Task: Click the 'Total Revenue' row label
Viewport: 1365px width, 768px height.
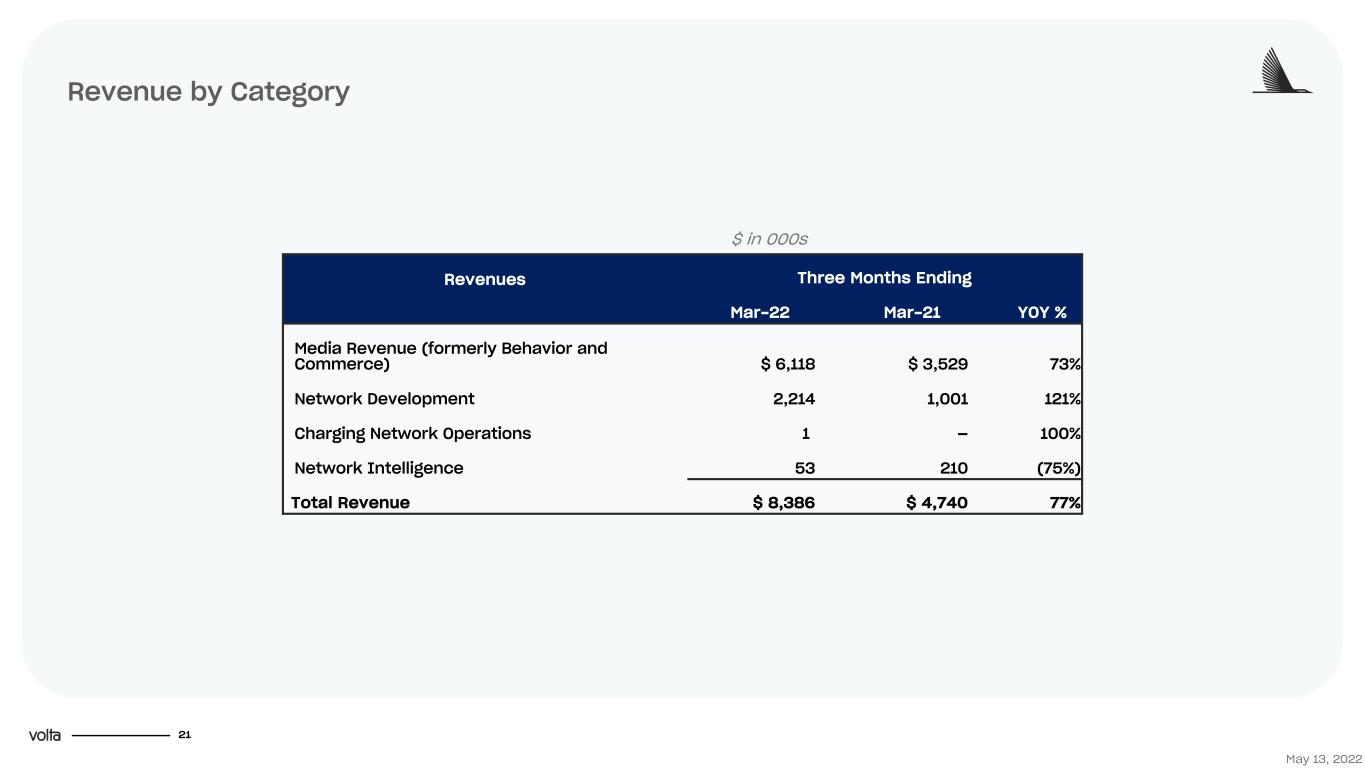Action: click(350, 502)
